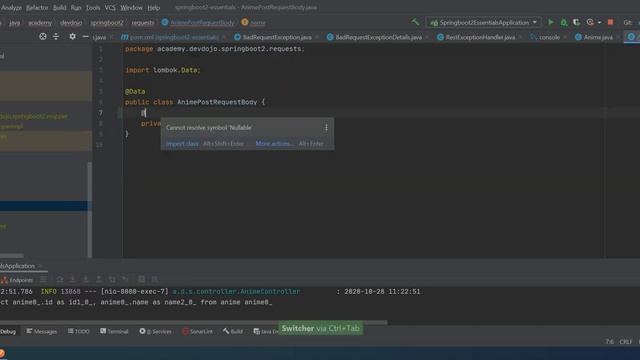Viewport: 640px width, 360px height.
Task: Click the Debug bug icon in toolbar
Action: pyautogui.click(x=564, y=22)
